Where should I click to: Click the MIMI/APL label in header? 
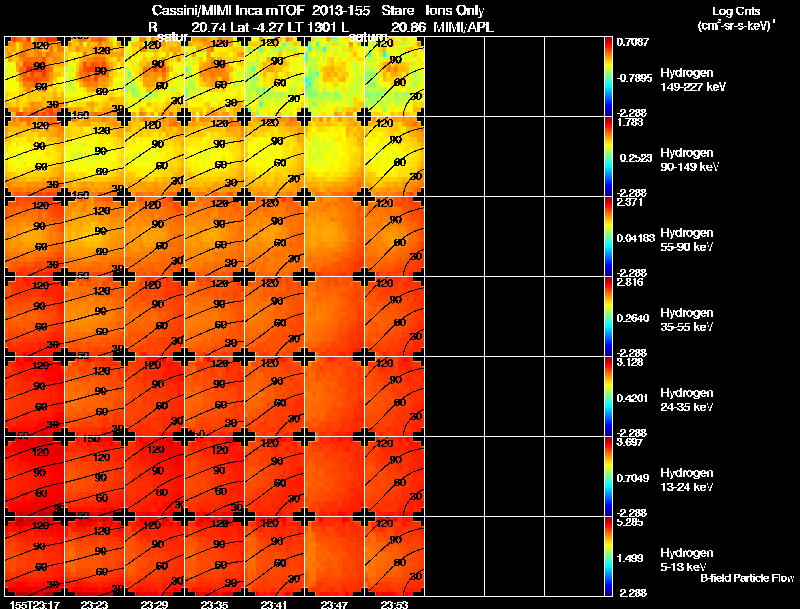pos(464,27)
